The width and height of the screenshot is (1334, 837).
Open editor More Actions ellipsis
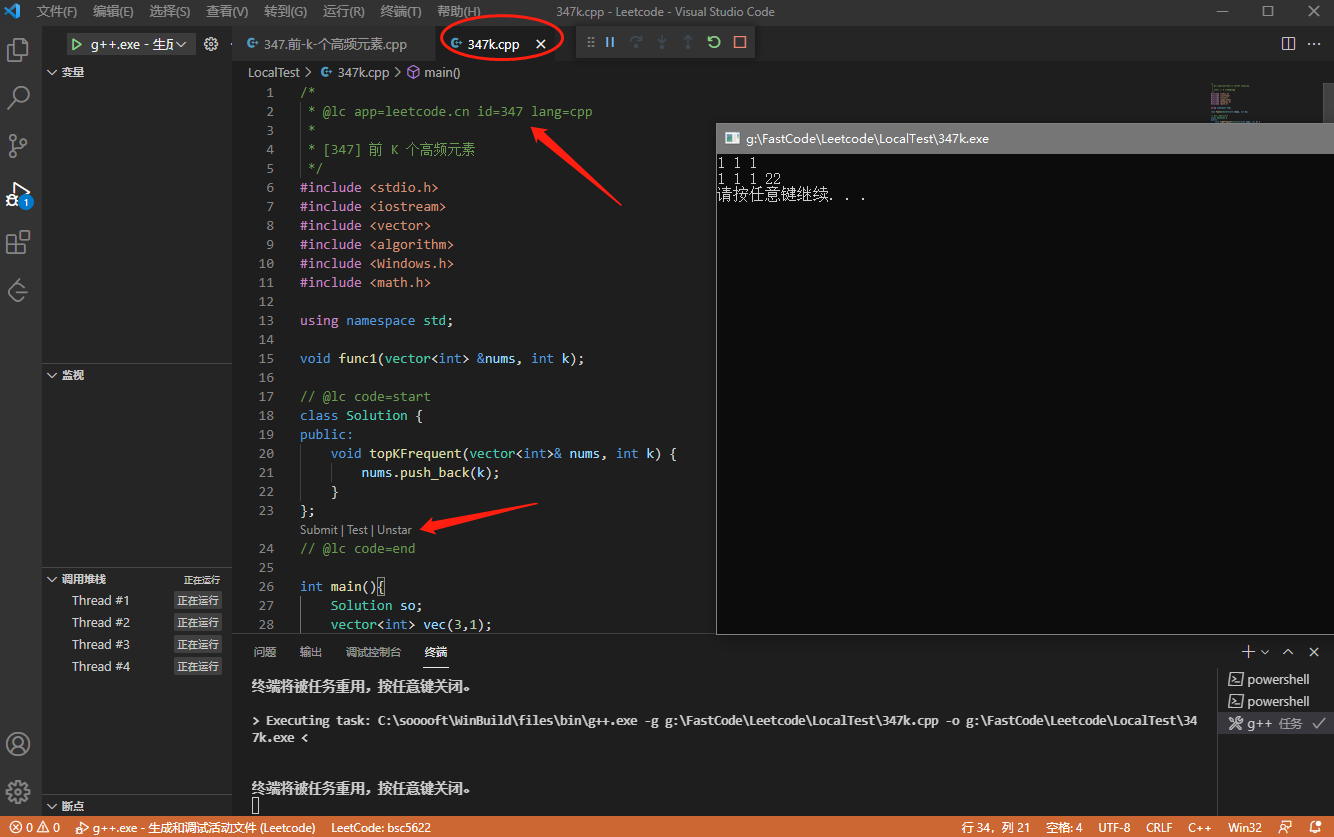(1315, 44)
